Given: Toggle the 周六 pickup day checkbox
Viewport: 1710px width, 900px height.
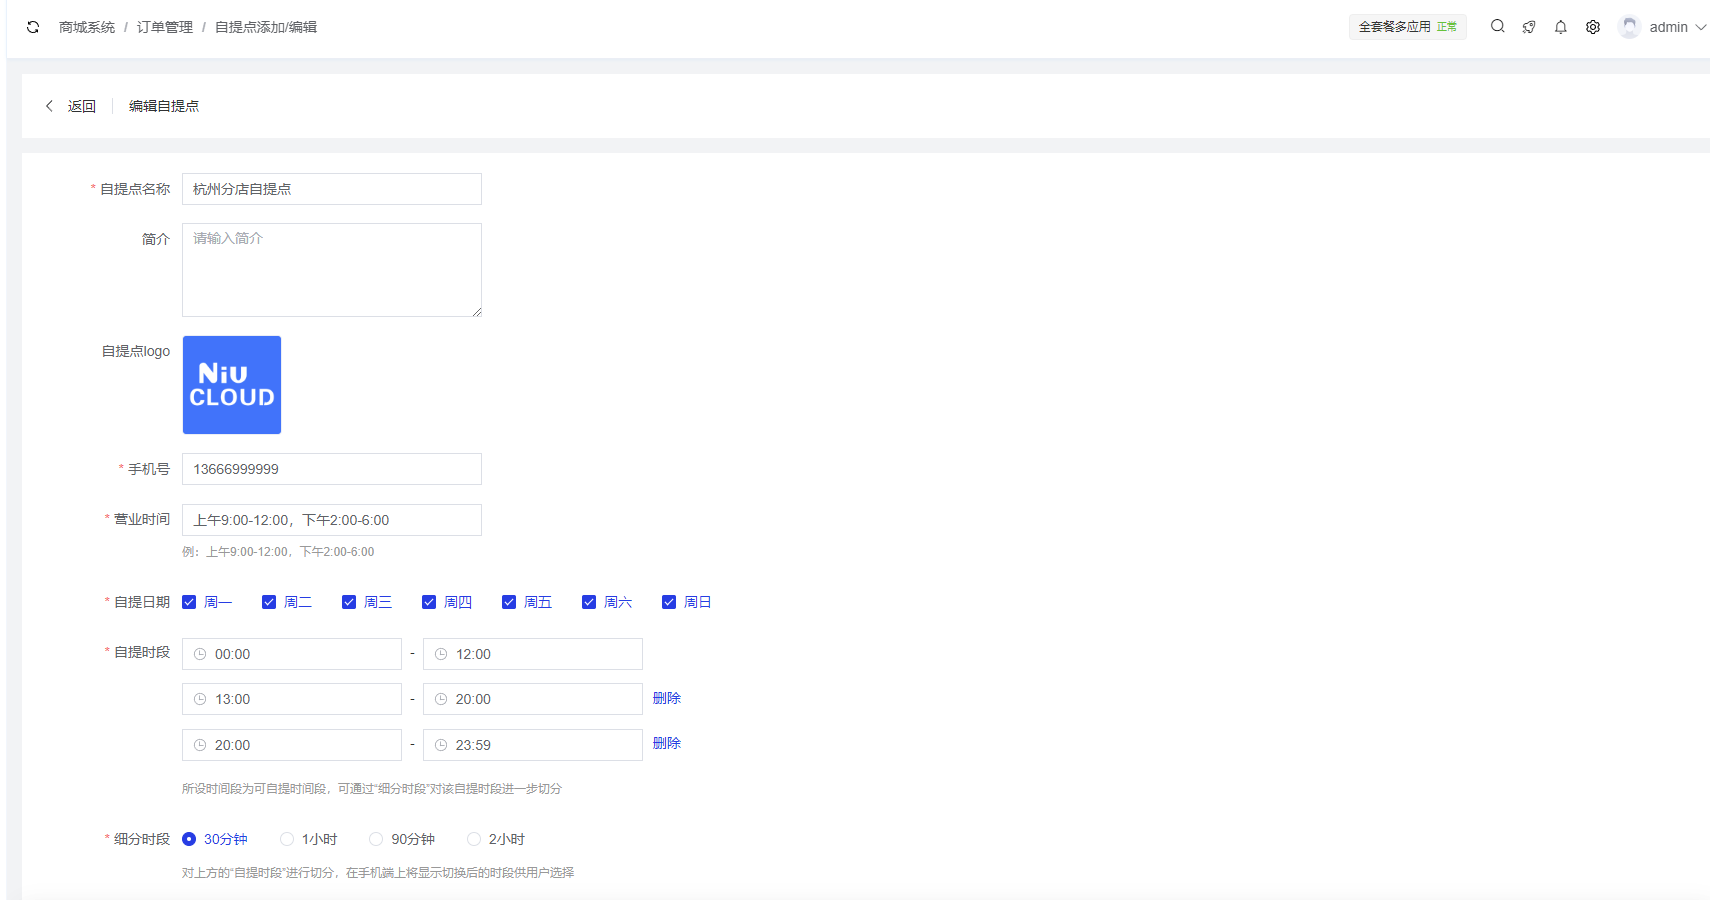Looking at the screenshot, I should coord(589,602).
